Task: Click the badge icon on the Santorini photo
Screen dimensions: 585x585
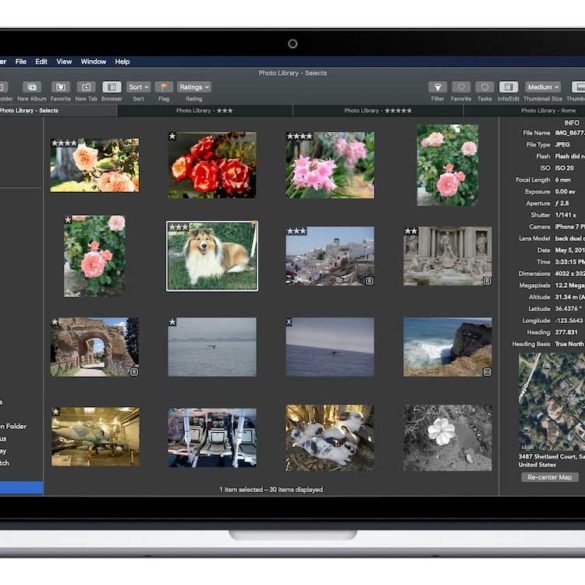Action: coord(369,281)
